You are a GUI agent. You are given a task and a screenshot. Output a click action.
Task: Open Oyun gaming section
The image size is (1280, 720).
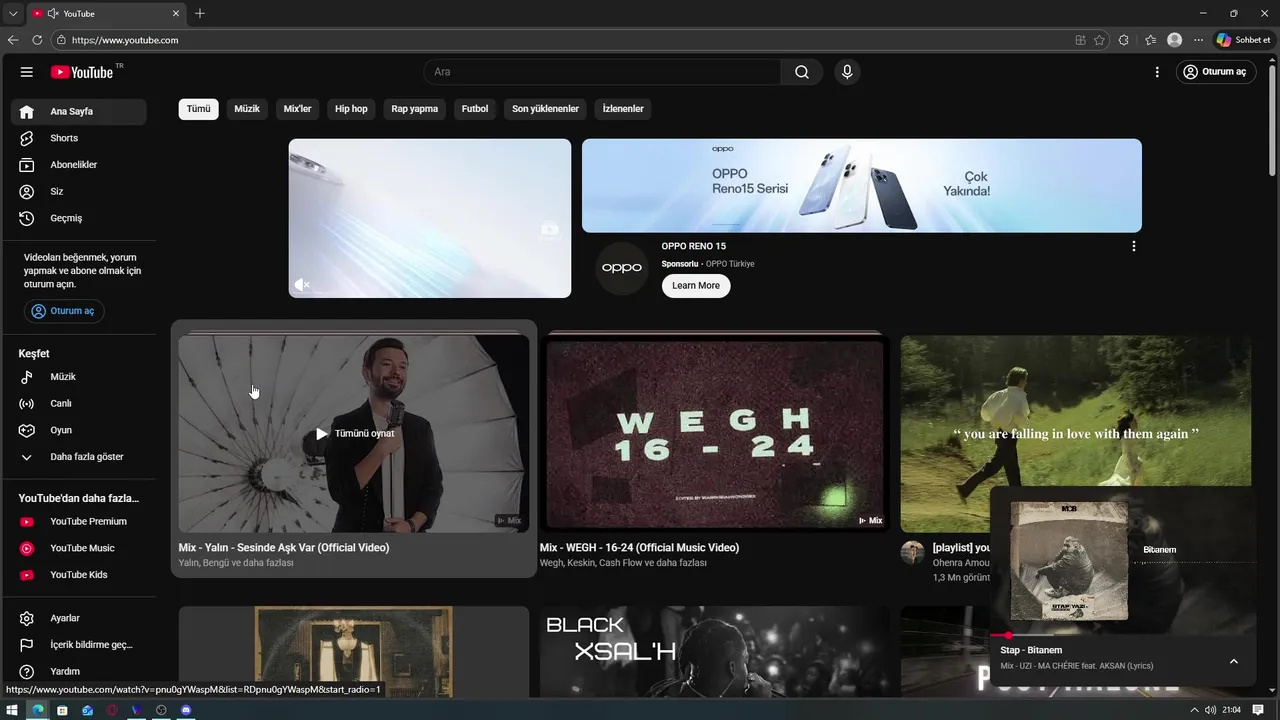[79, 430]
